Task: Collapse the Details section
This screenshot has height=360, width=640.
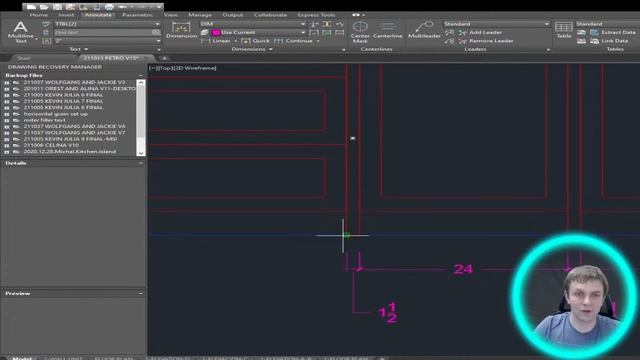Action: click(141, 163)
